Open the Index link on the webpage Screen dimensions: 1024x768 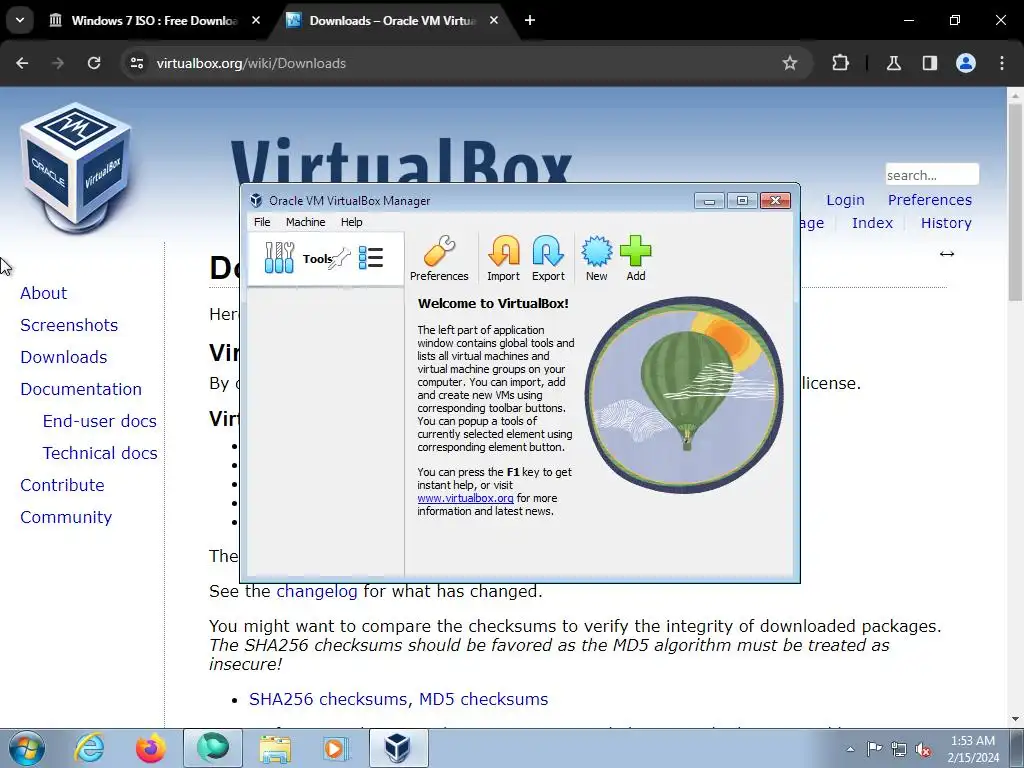[x=872, y=223]
